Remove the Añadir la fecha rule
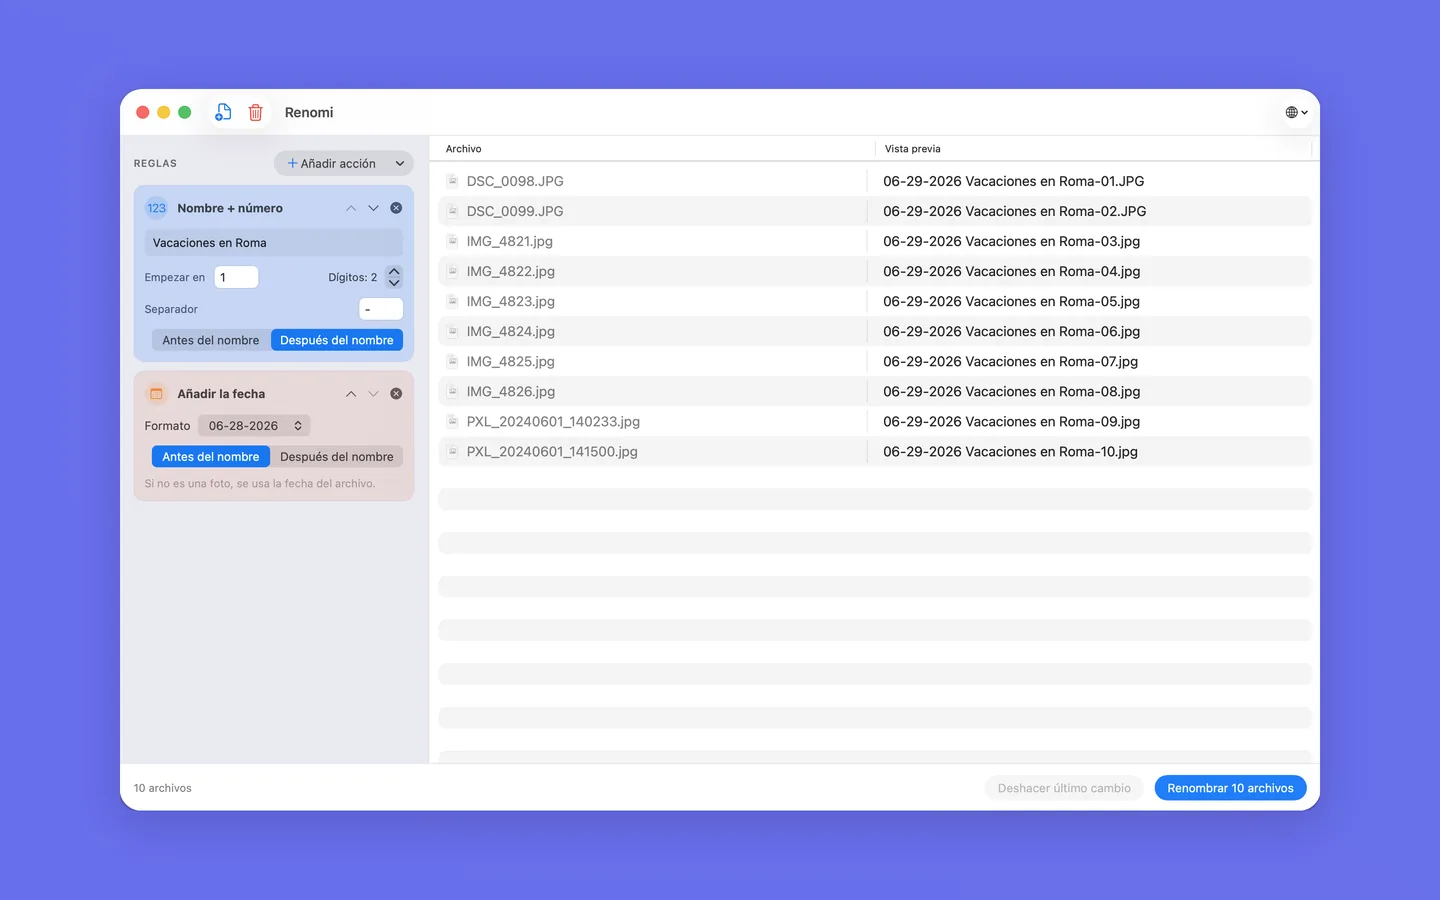The height and width of the screenshot is (900, 1440). click(x=396, y=394)
